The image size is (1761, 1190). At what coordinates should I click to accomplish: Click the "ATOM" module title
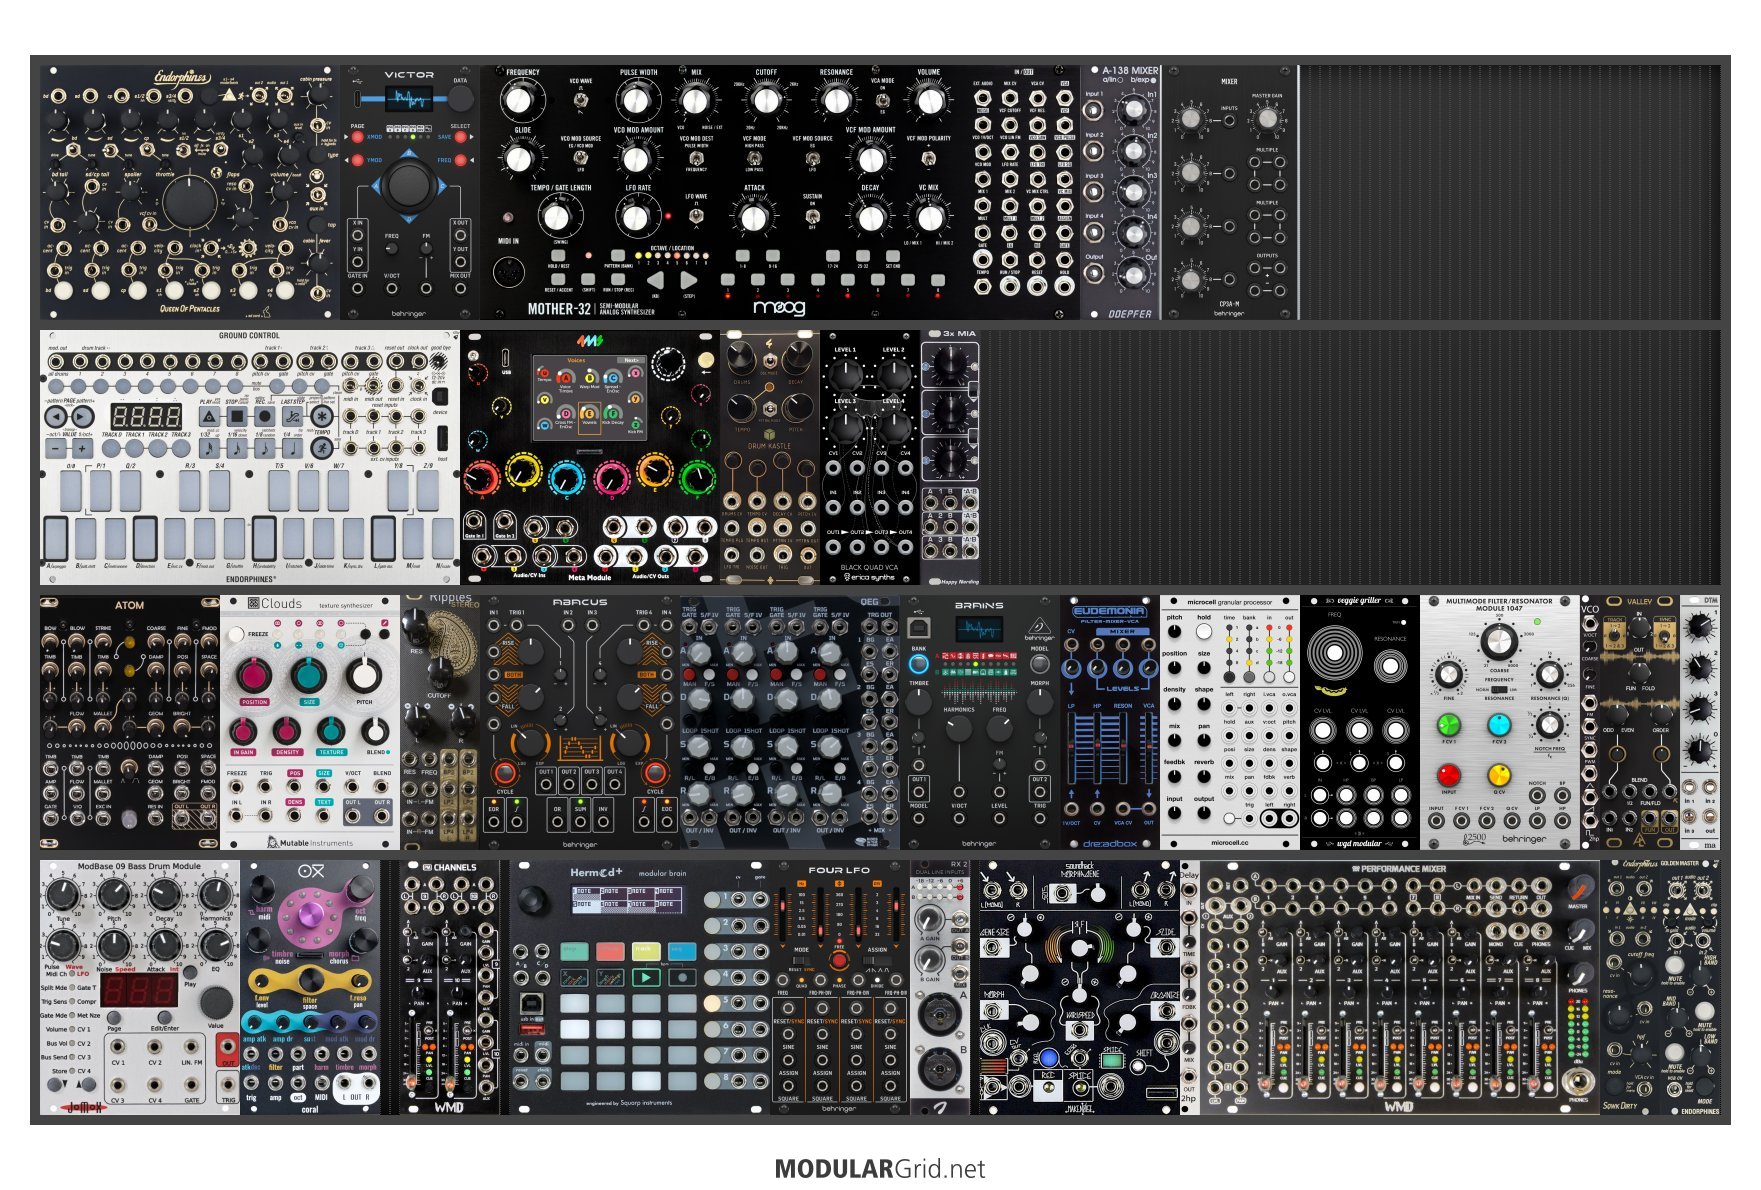[129, 605]
